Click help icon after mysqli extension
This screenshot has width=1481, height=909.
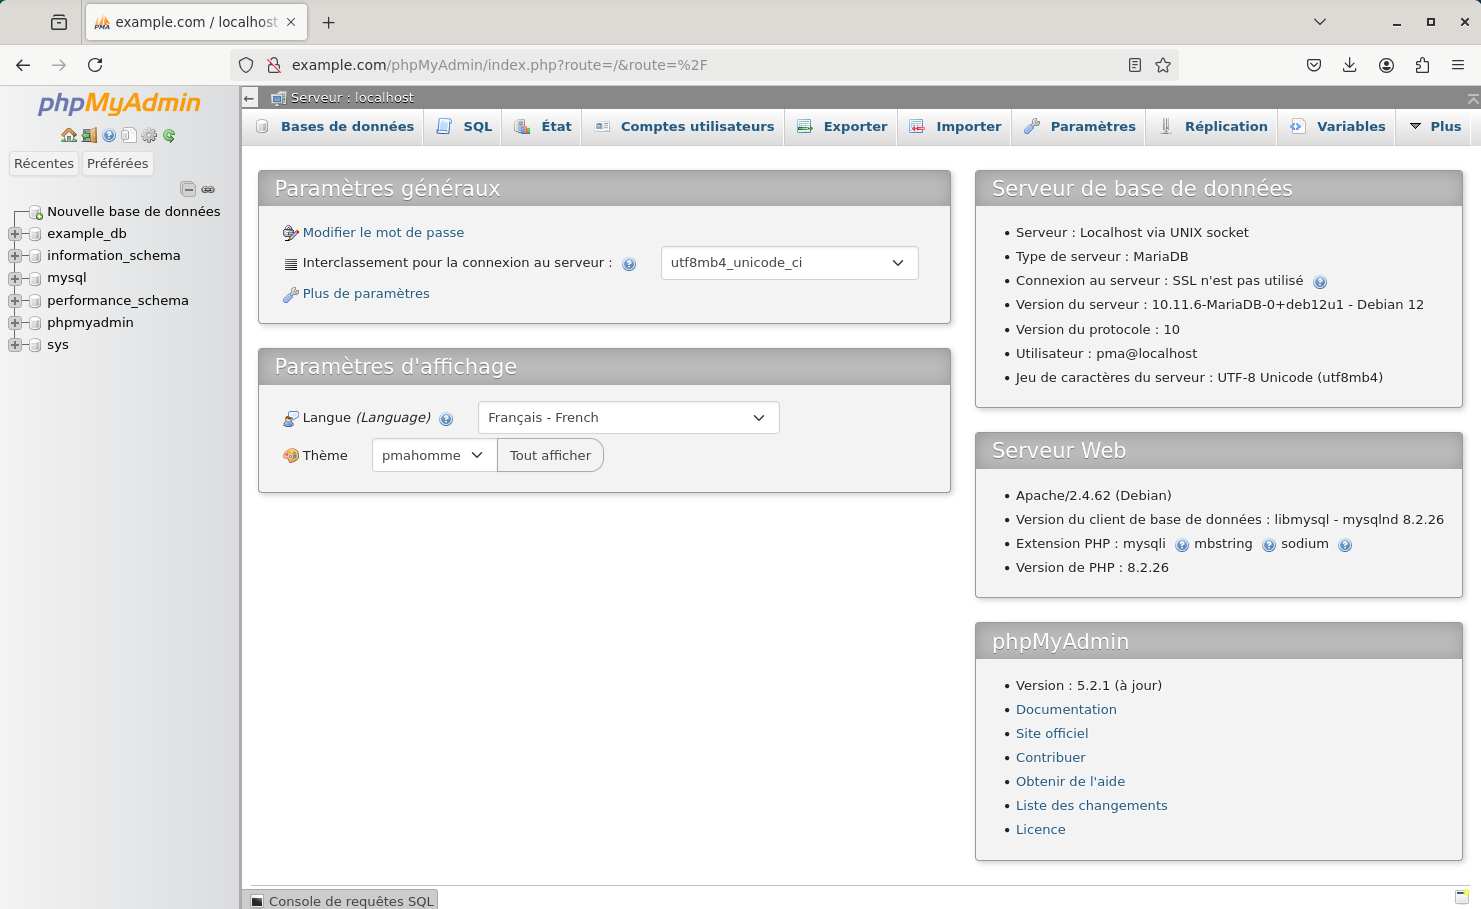pyautogui.click(x=1182, y=545)
